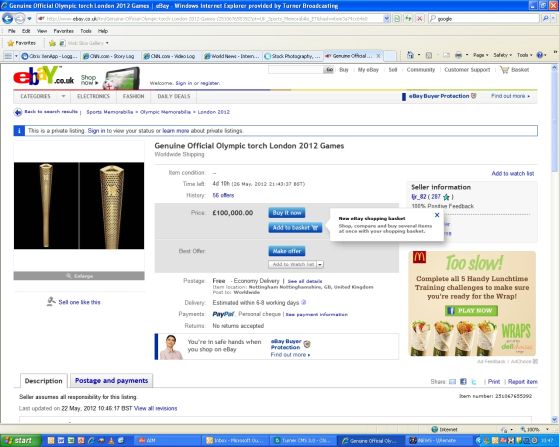The width and height of the screenshot is (559, 447).
Task: Open the Favorites menu
Action: coord(63,31)
